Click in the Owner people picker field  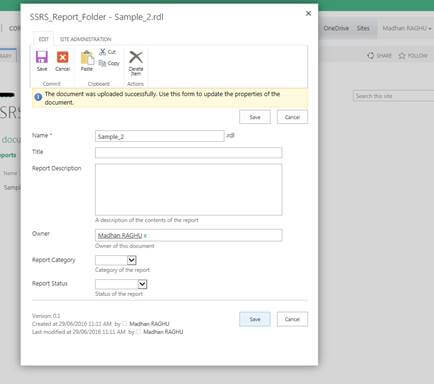[188, 235]
